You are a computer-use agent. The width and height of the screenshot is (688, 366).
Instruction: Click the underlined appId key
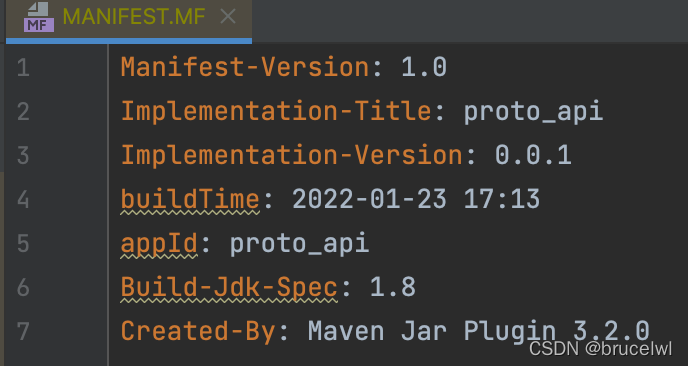click(159, 244)
